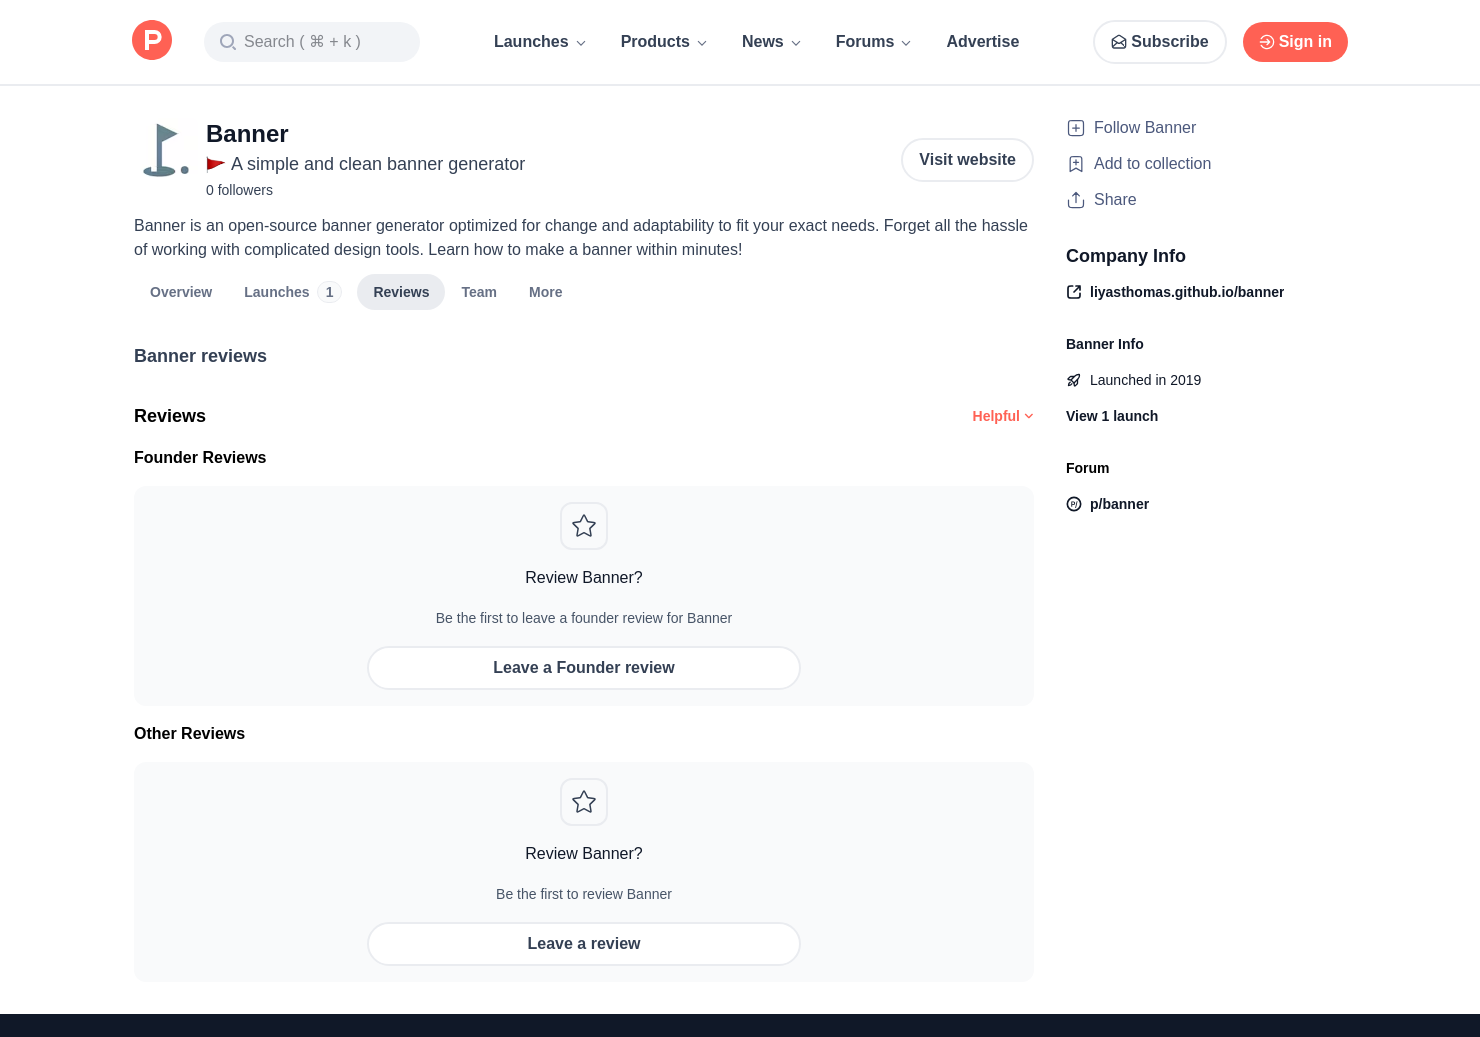Switch to the Overview tab
1480x1037 pixels.
[181, 292]
